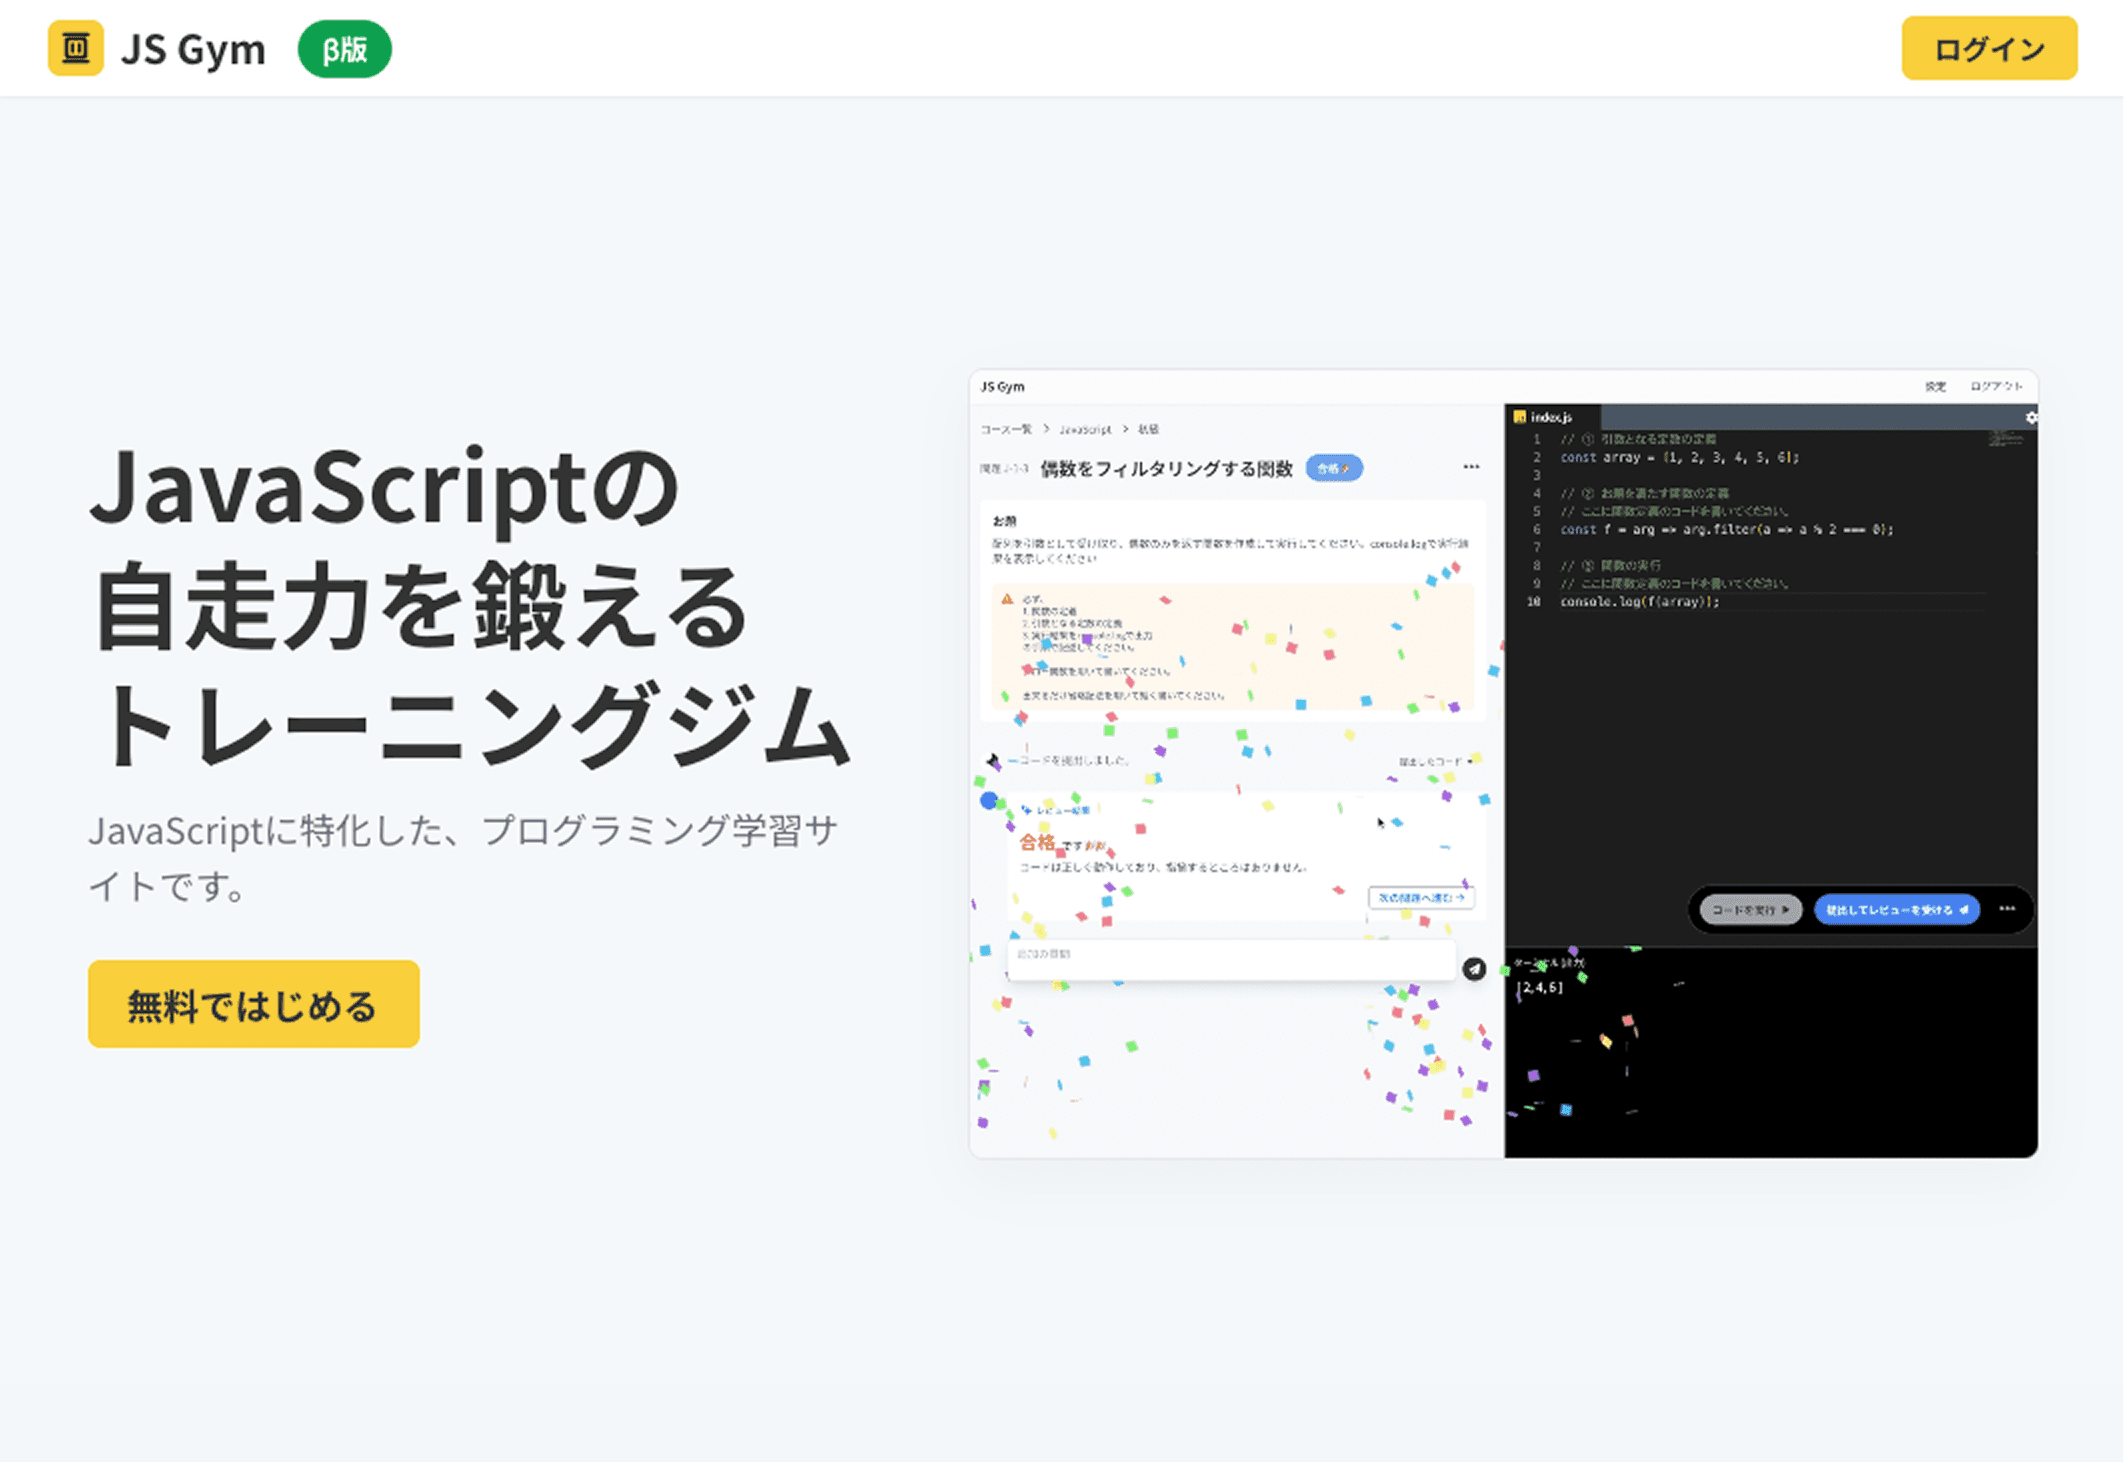Click the index.js tab in the preview editor

pos(1550,417)
